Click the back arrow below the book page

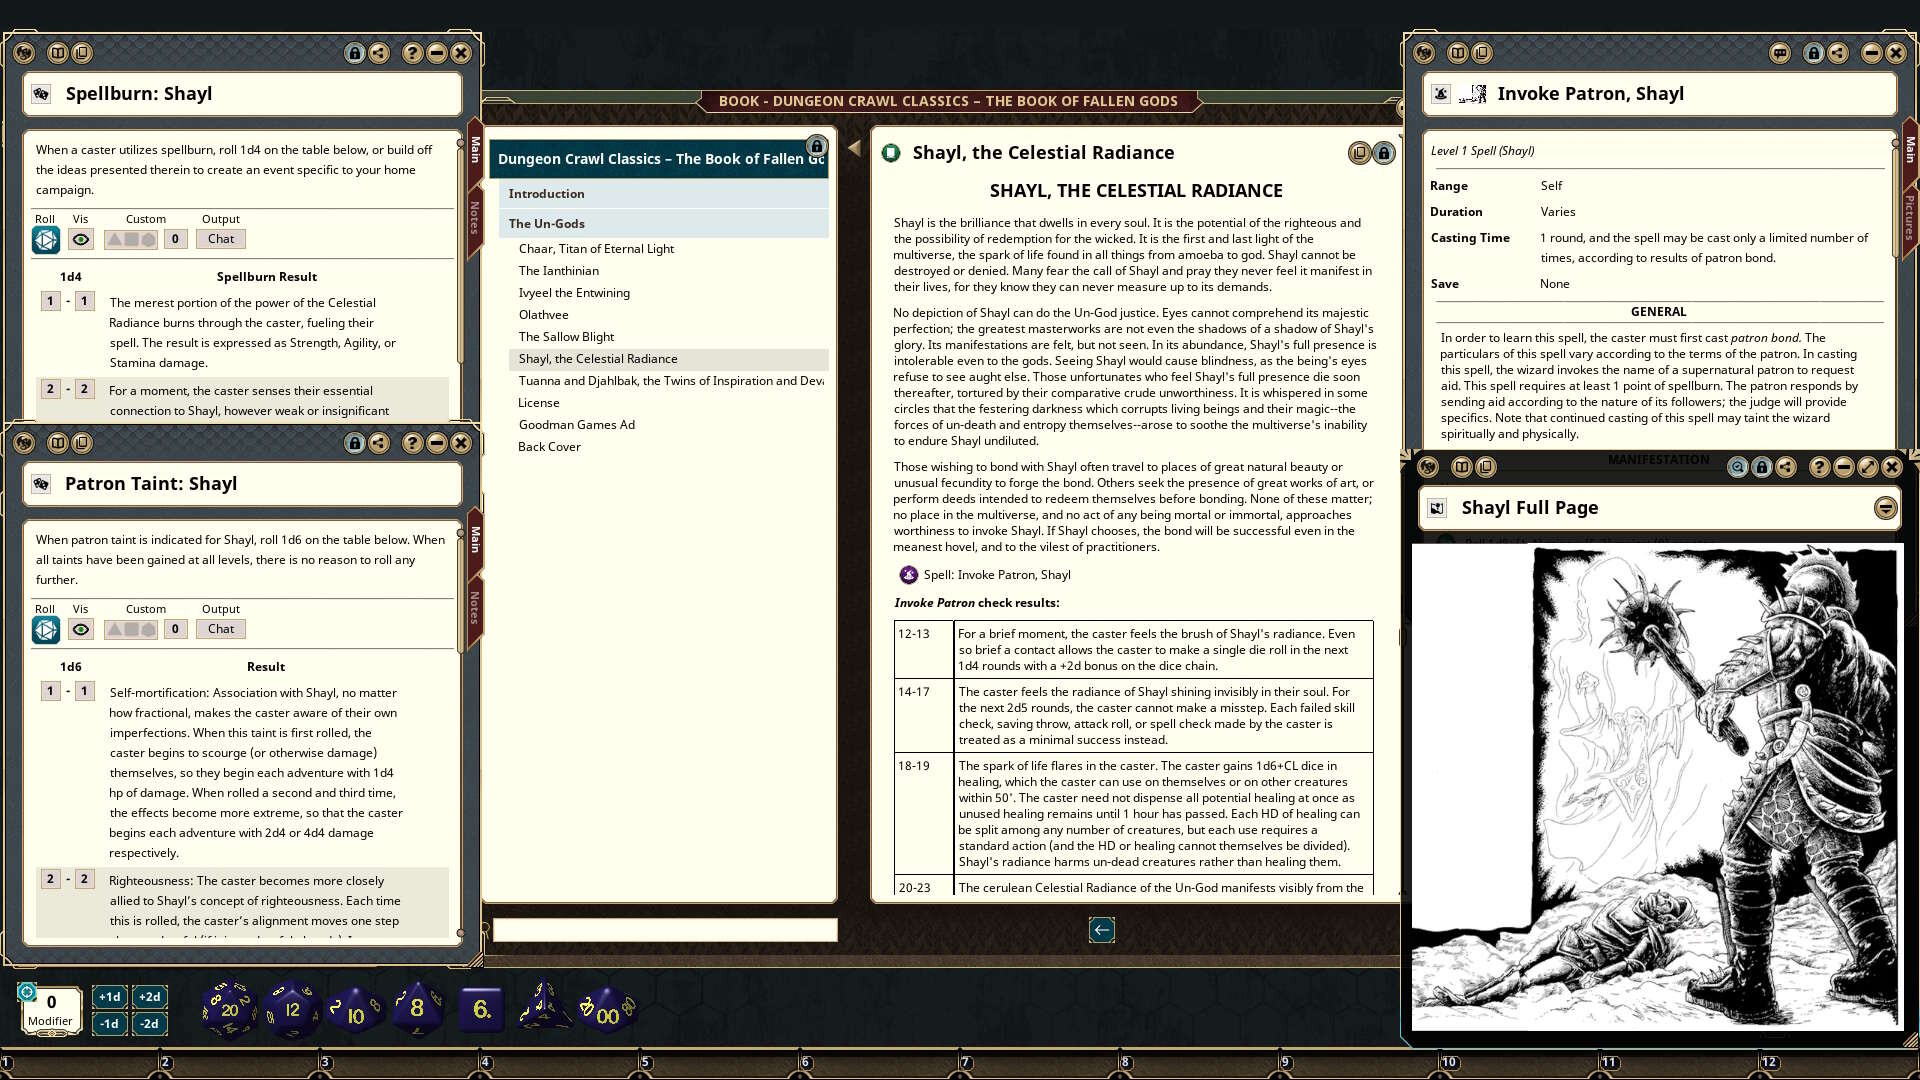coord(1102,930)
